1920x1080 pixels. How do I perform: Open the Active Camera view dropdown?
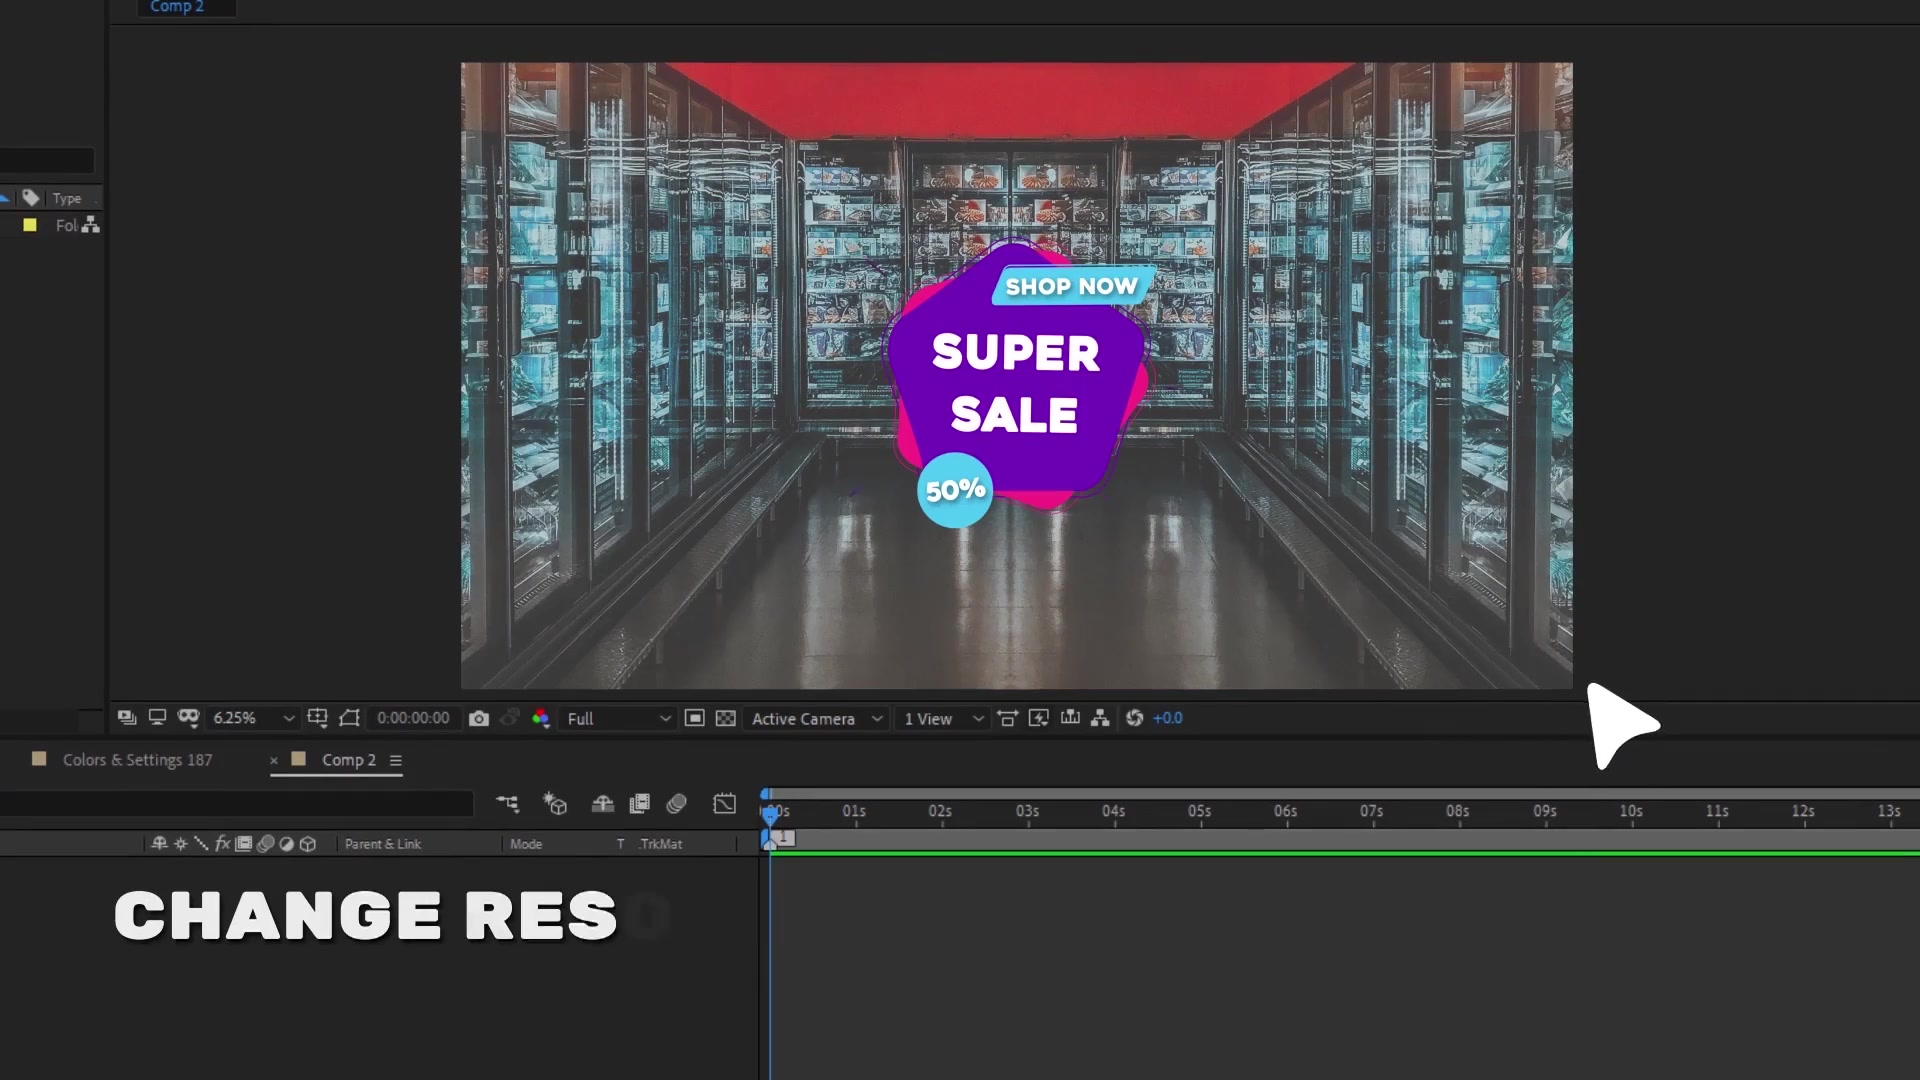[x=817, y=718]
